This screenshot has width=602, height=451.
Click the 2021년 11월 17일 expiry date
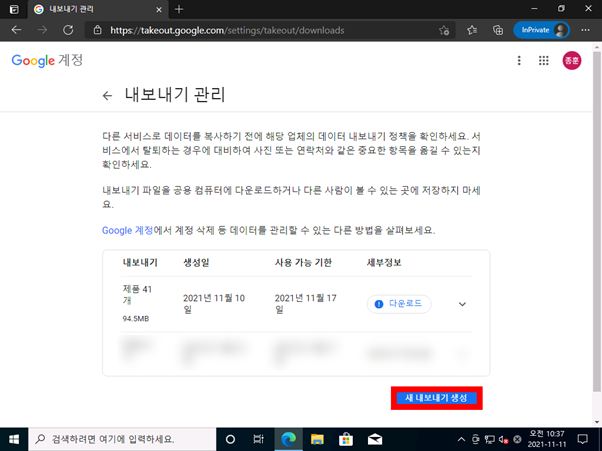click(x=306, y=304)
